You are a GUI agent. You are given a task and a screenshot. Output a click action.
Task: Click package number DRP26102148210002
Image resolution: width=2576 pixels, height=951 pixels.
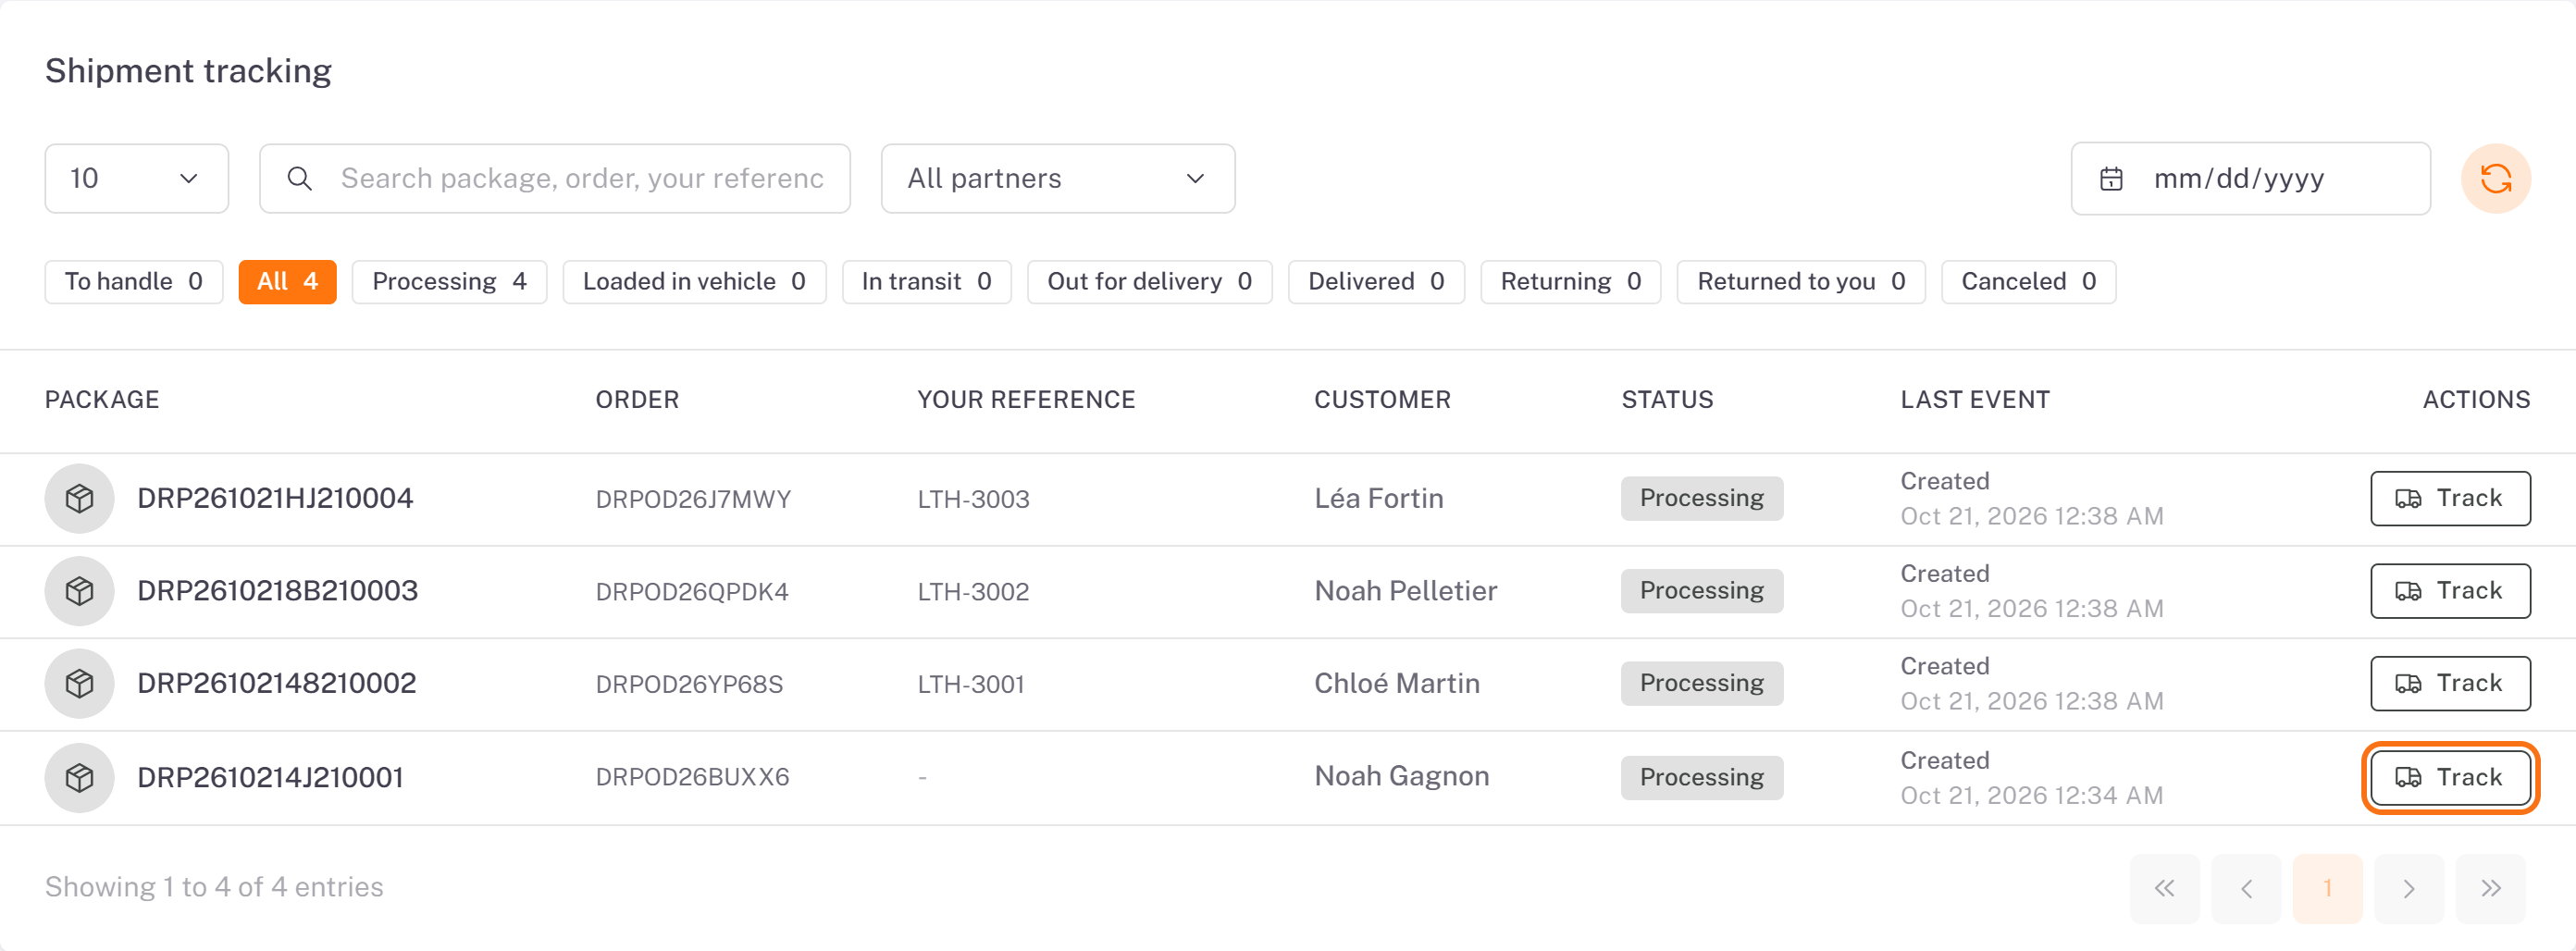276,683
